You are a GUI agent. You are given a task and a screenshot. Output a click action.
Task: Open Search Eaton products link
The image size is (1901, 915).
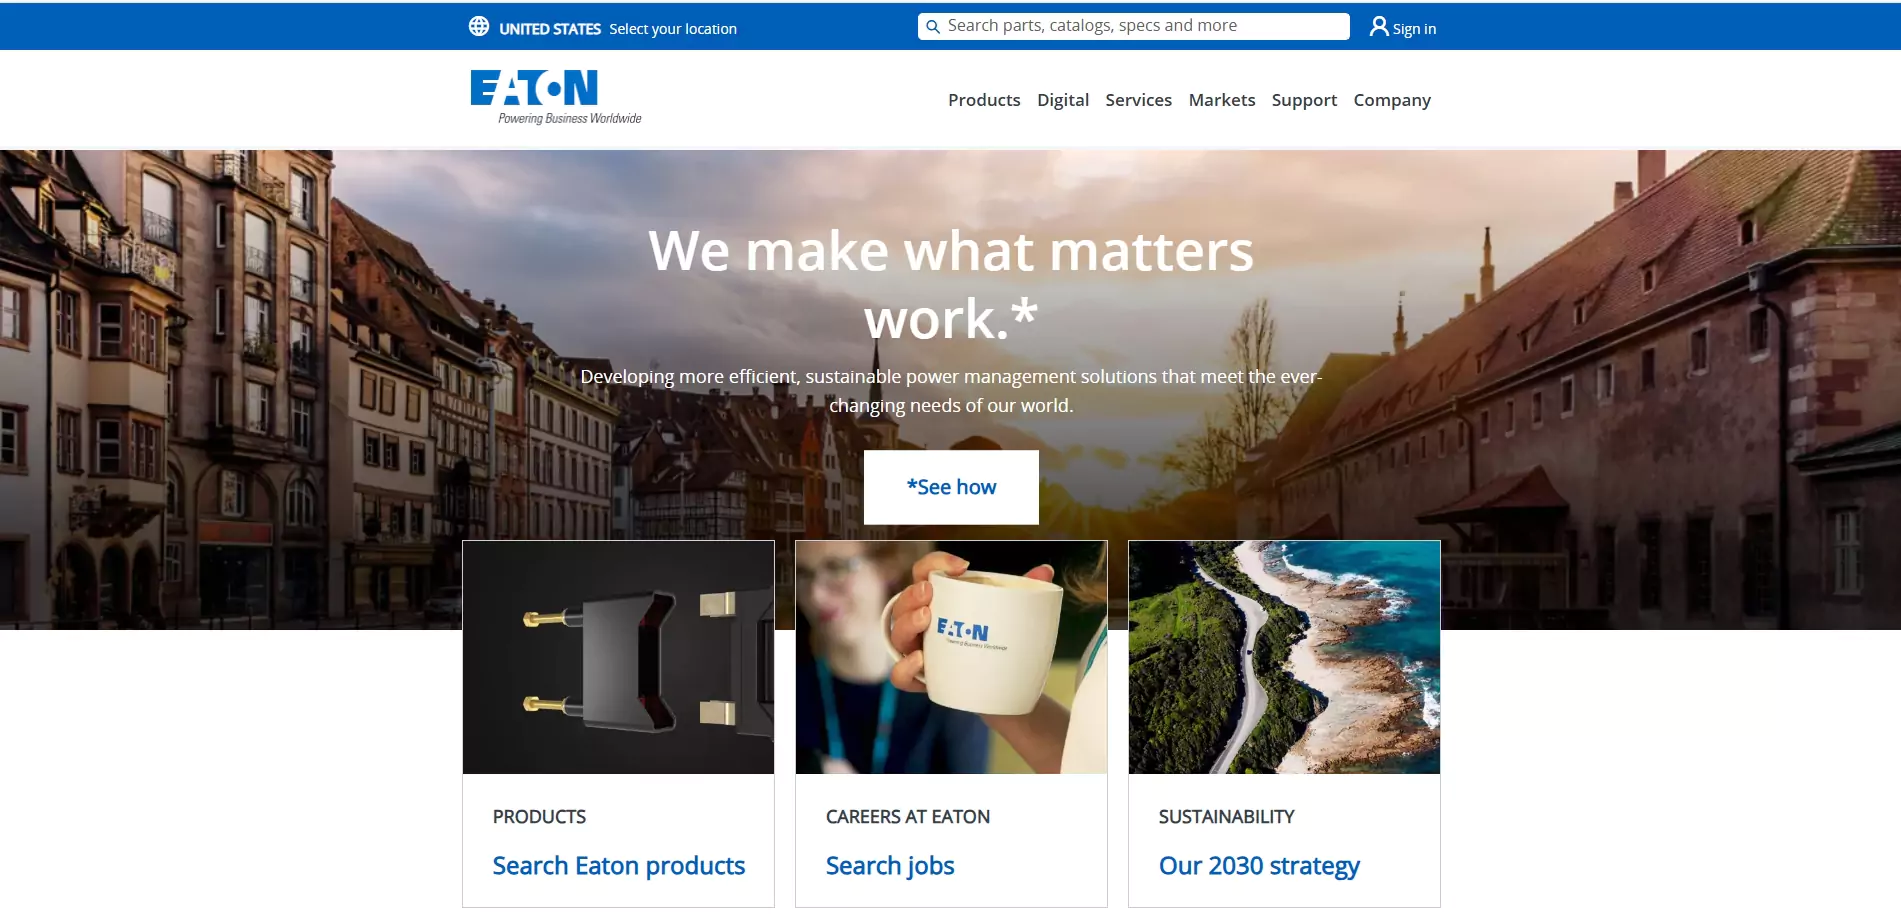(x=619, y=865)
